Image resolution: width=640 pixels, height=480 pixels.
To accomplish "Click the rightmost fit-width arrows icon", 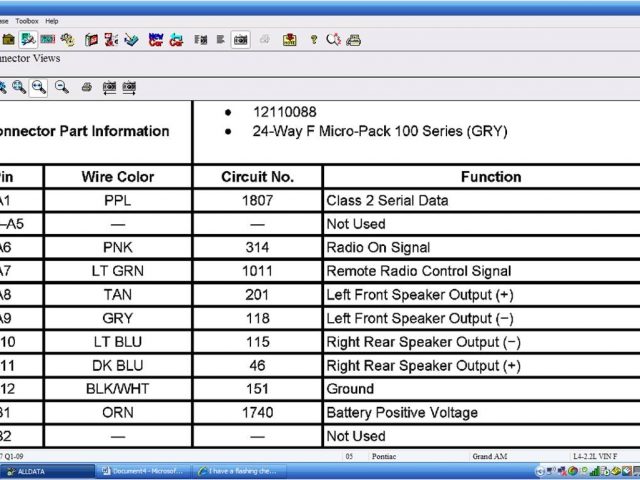I will tap(129, 88).
